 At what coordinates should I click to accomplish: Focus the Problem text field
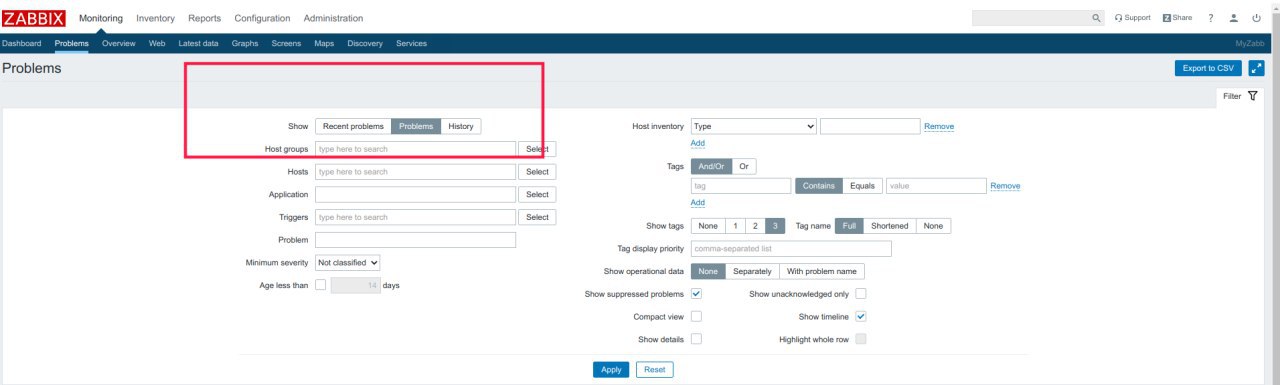pyautogui.click(x=415, y=240)
